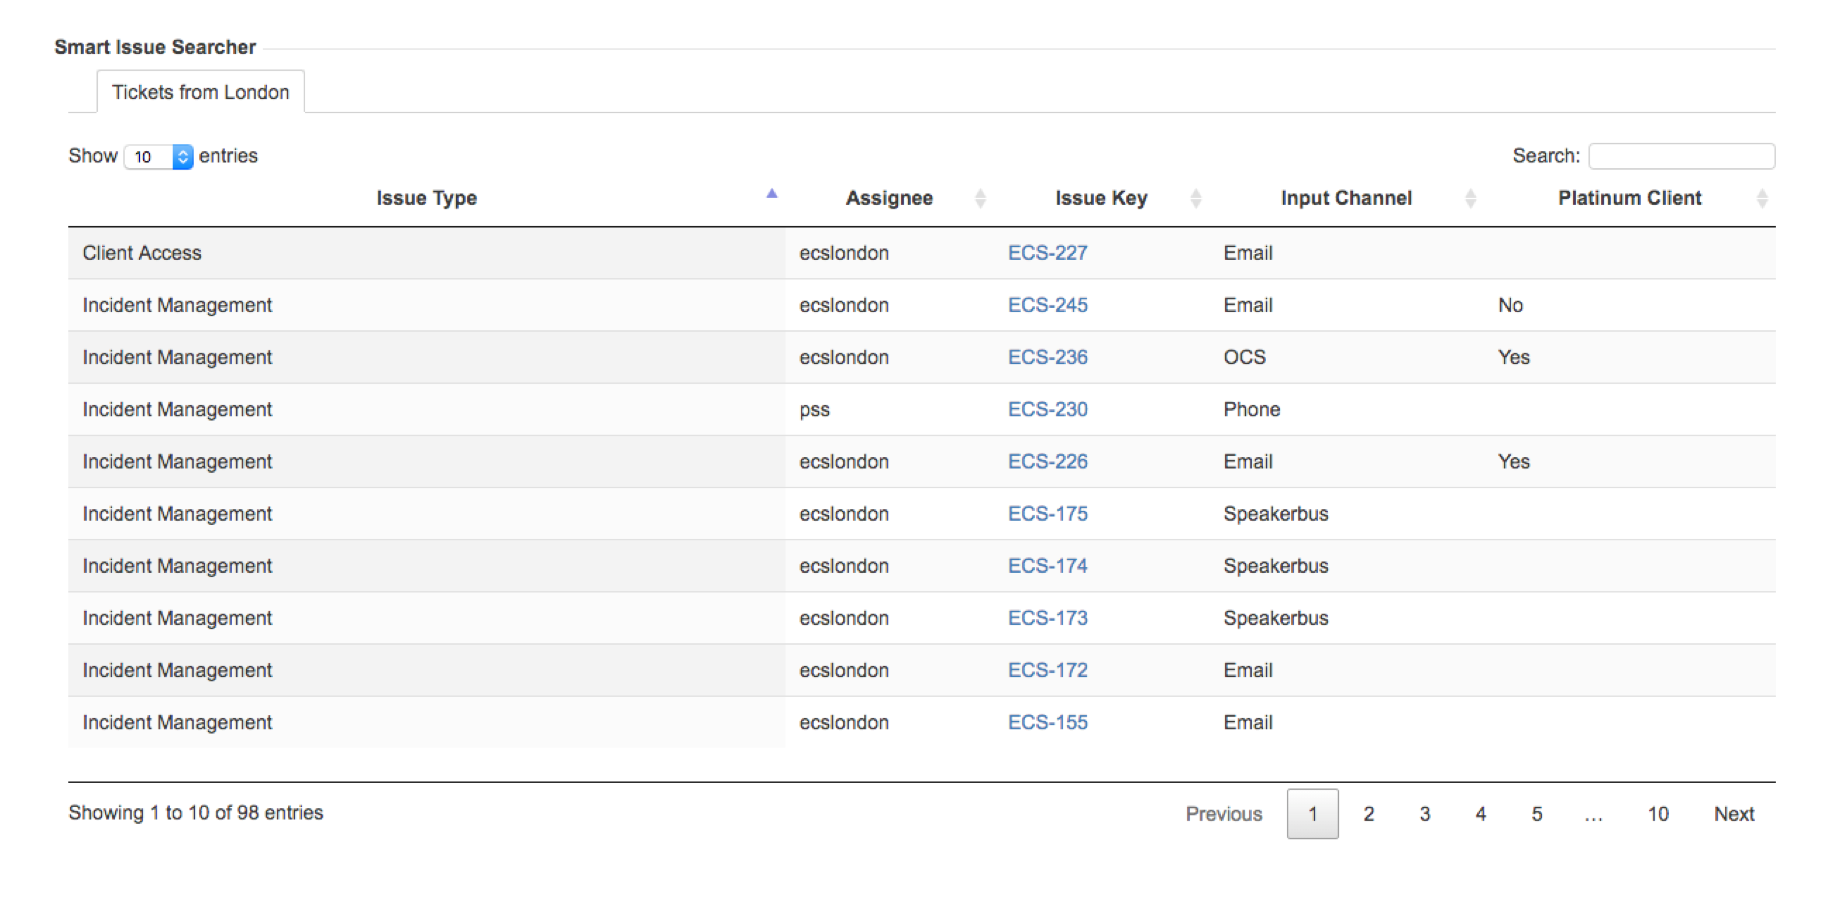The height and width of the screenshot is (900, 1840).
Task: Jump to page 10 of results
Action: (1657, 814)
